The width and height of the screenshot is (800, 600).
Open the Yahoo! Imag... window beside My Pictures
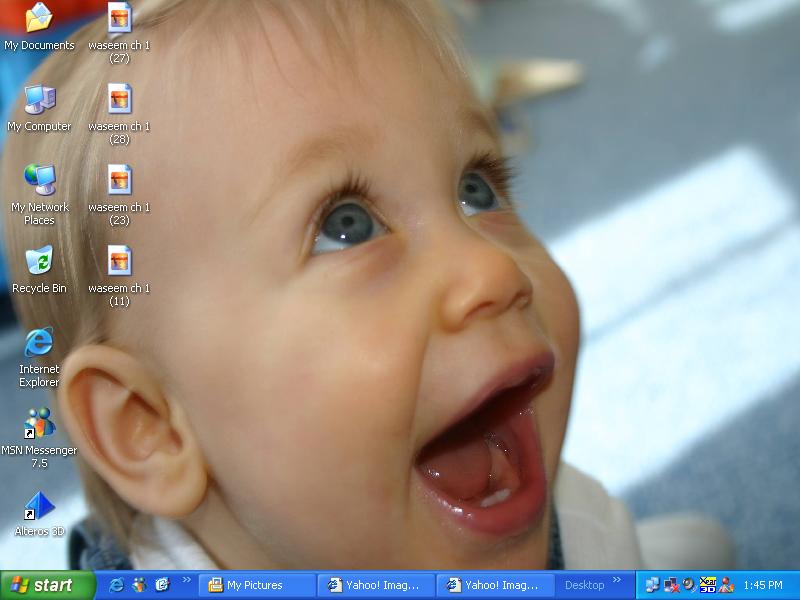pos(377,585)
